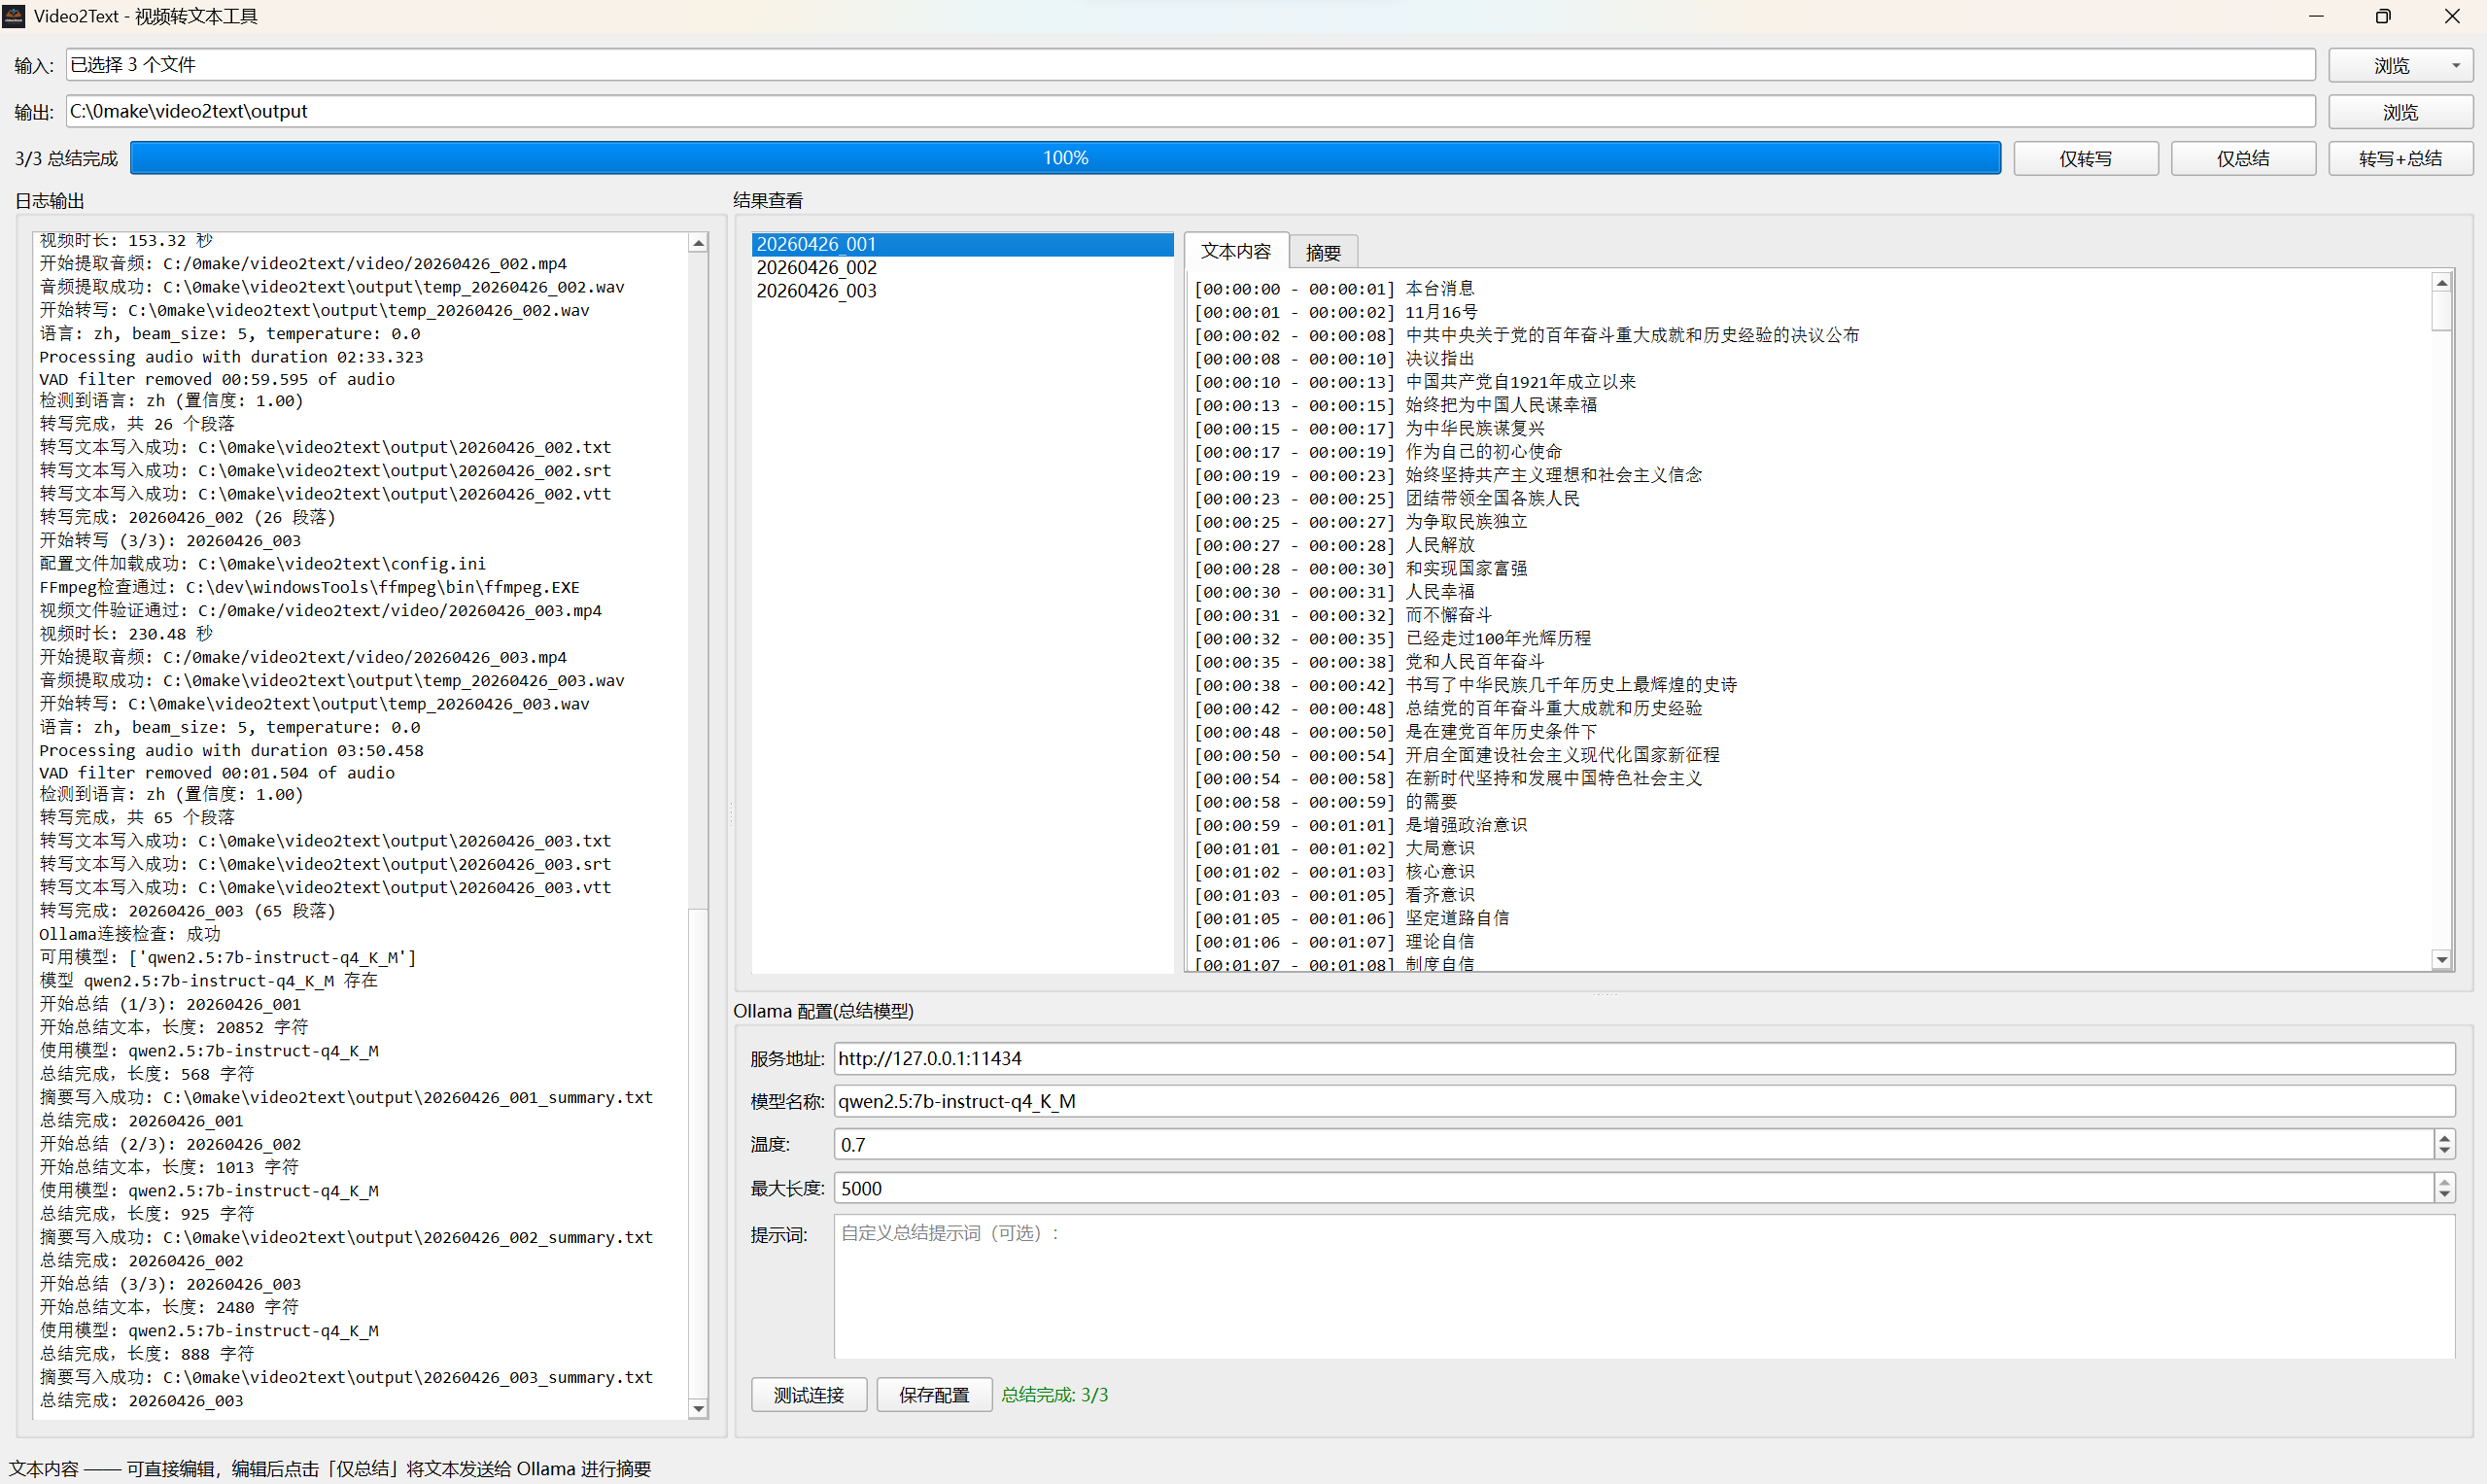The image size is (2487, 1484).
Task: Increase 最大长度 with up stepper arrow
Action: (2444, 1181)
